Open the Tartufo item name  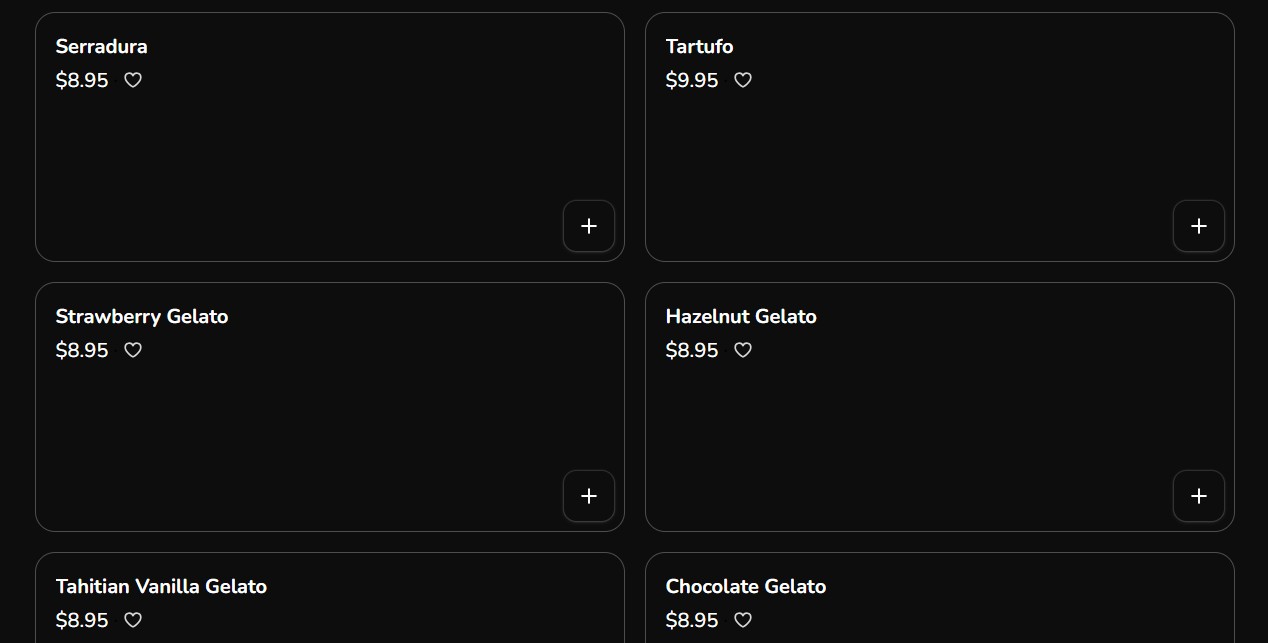[x=699, y=46]
